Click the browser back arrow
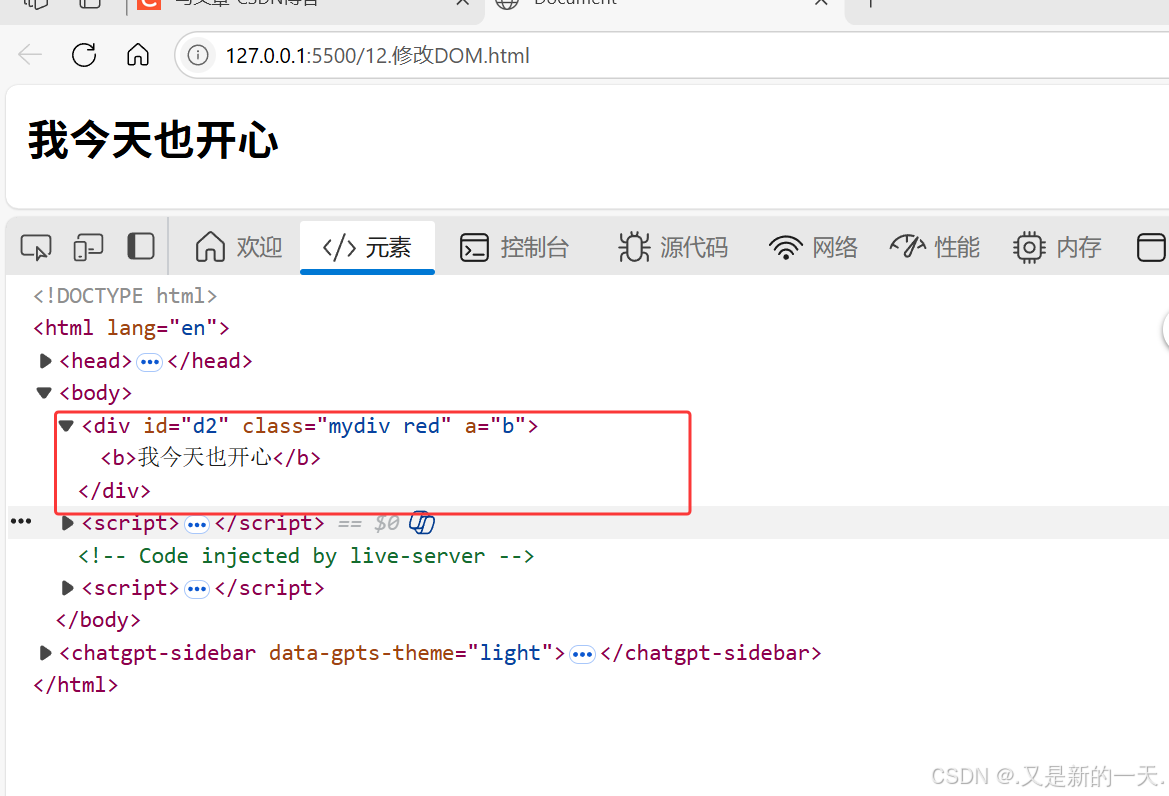Viewport: 1169px width, 796px height. tap(30, 54)
